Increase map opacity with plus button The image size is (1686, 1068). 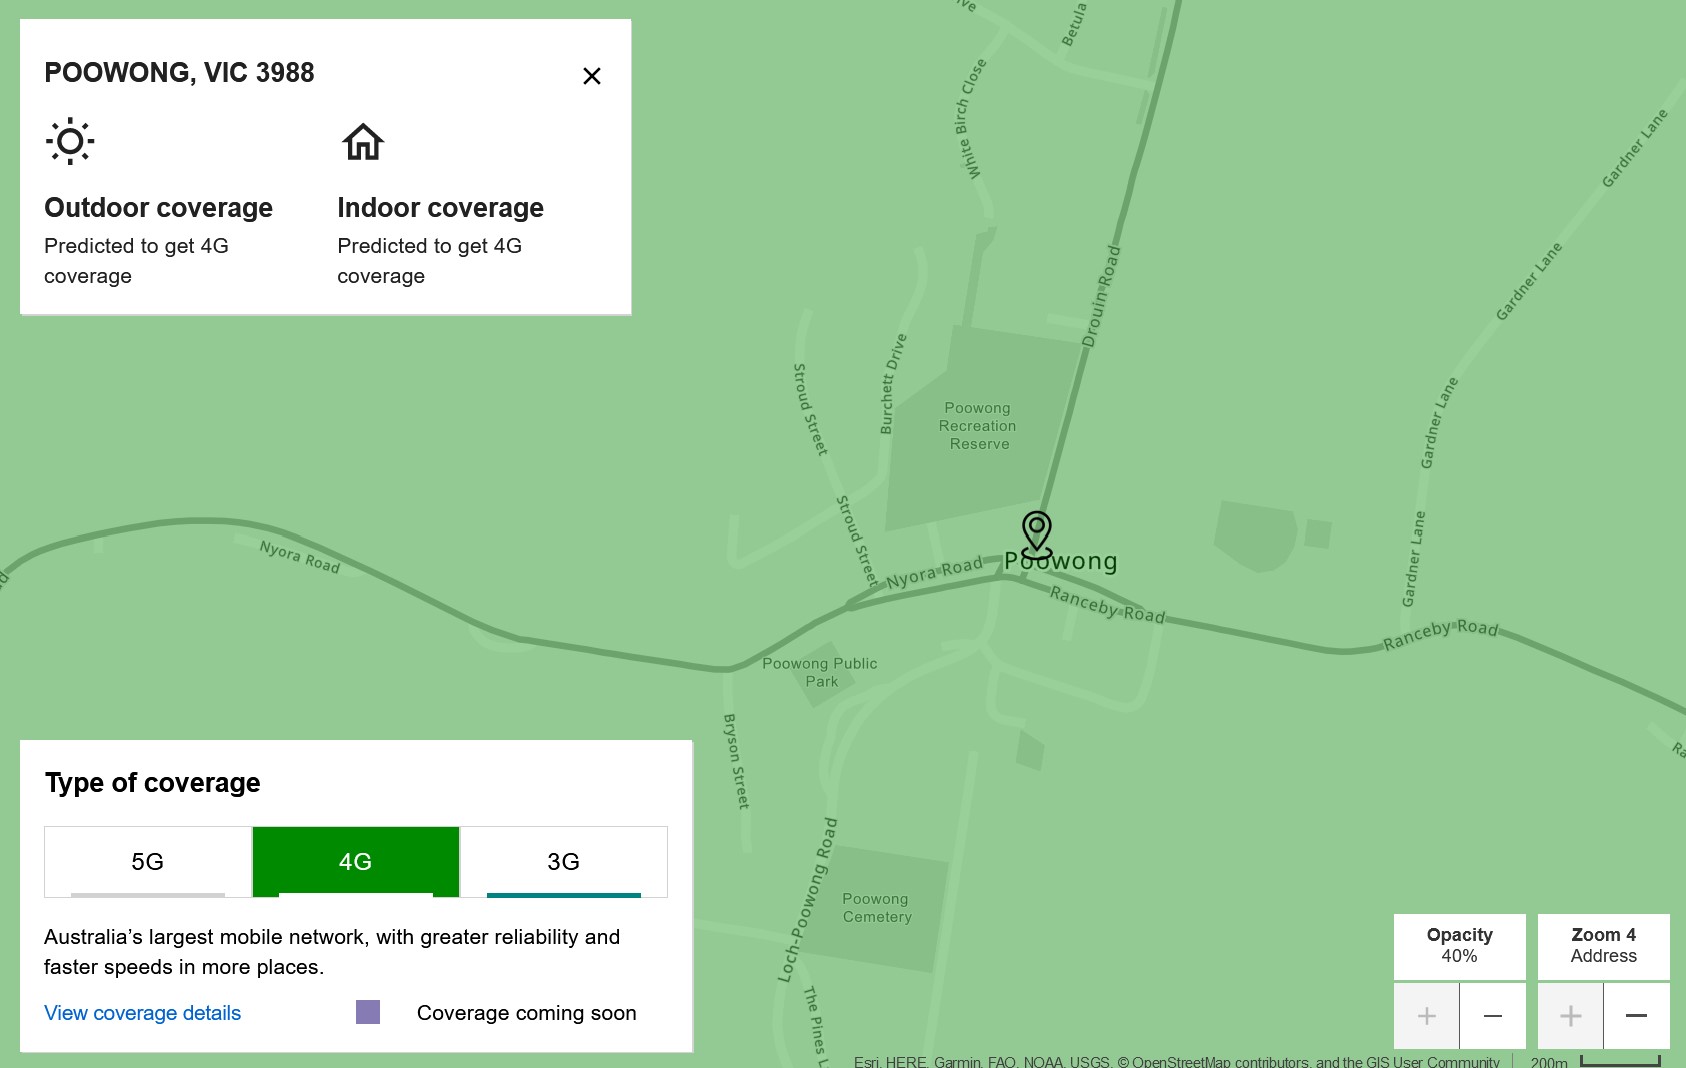click(1426, 1016)
